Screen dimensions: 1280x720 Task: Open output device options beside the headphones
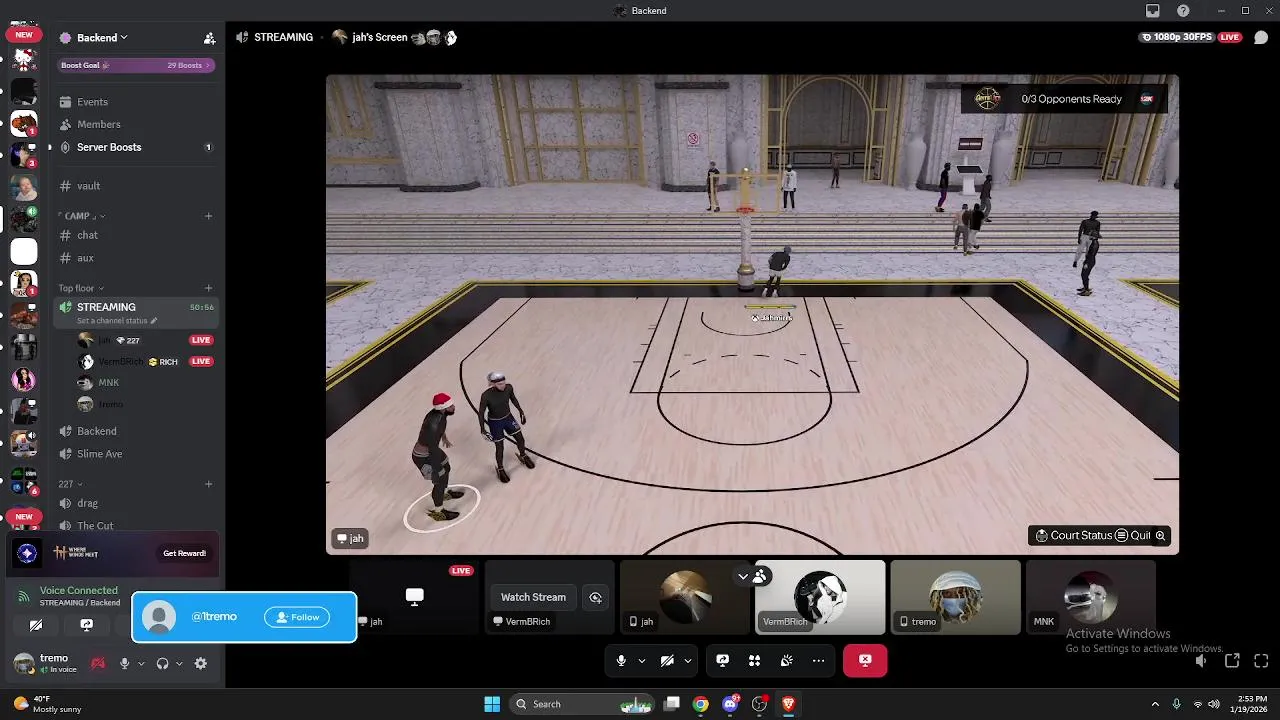[x=178, y=663]
